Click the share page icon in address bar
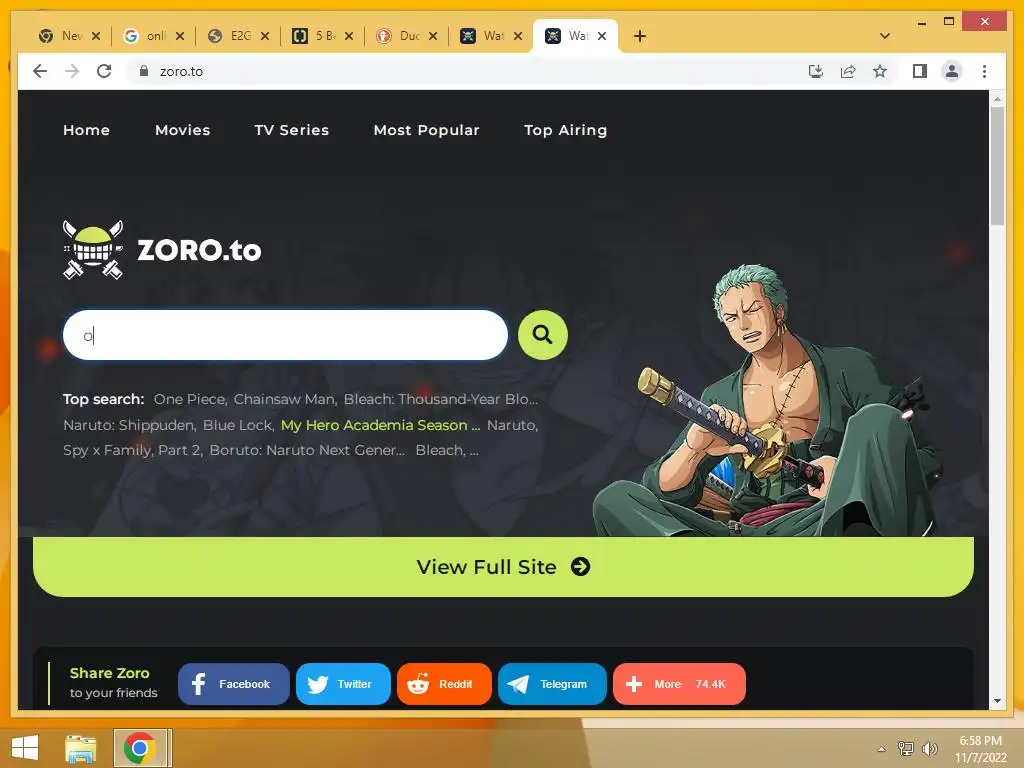Screen dimensions: 1024x768 coord(848,71)
